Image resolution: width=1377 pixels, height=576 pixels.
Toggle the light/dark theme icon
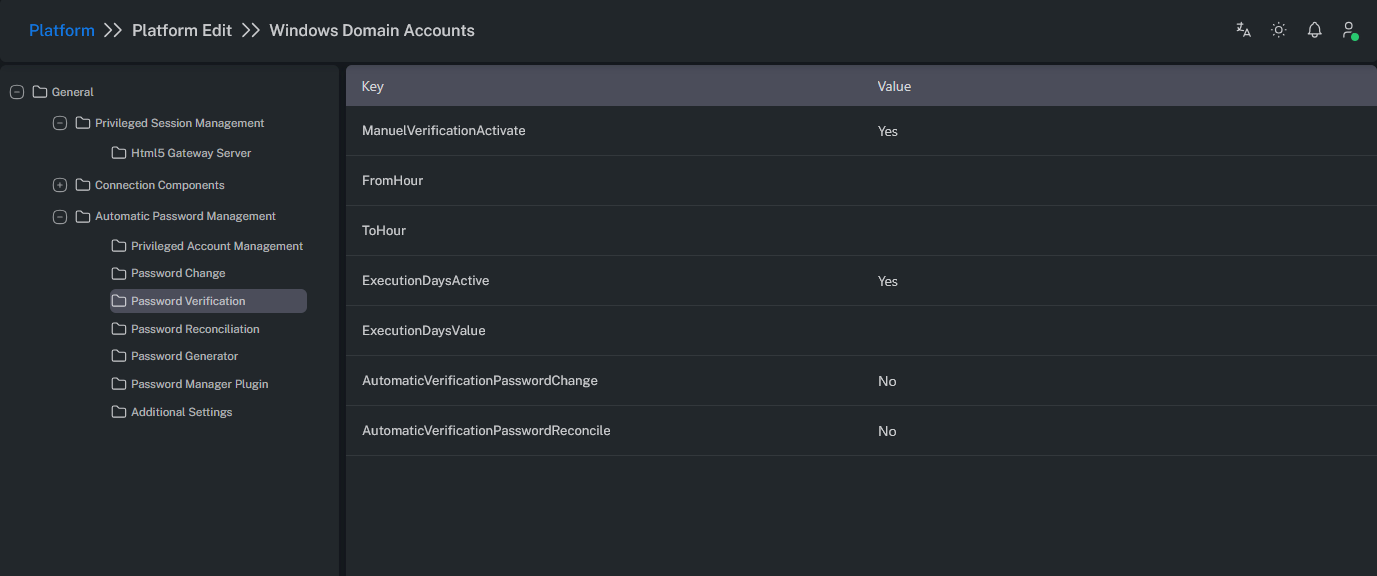(1278, 30)
